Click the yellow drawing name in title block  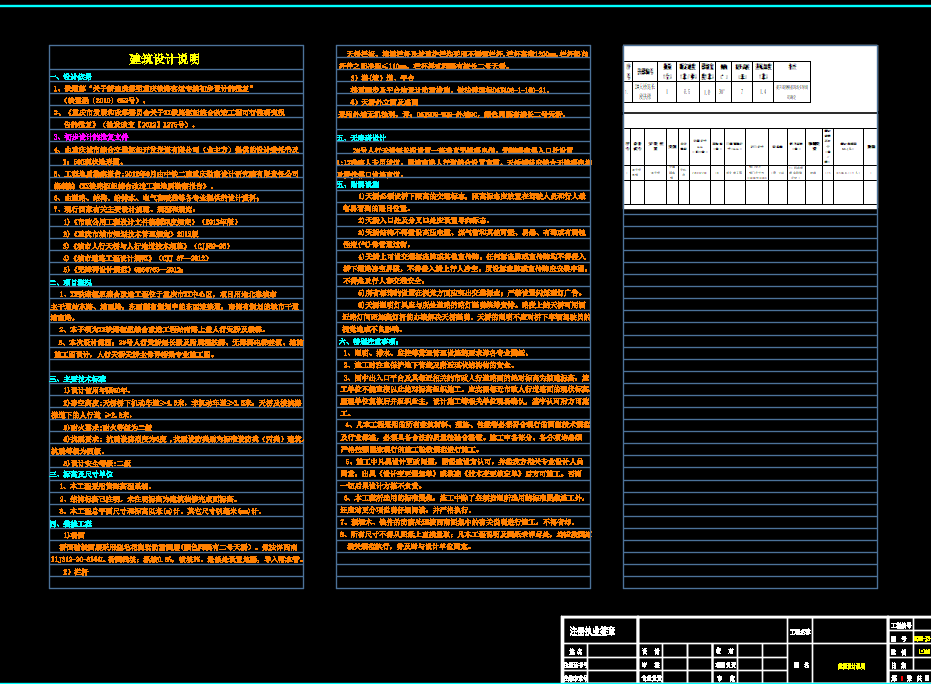pyautogui.click(x=852, y=664)
